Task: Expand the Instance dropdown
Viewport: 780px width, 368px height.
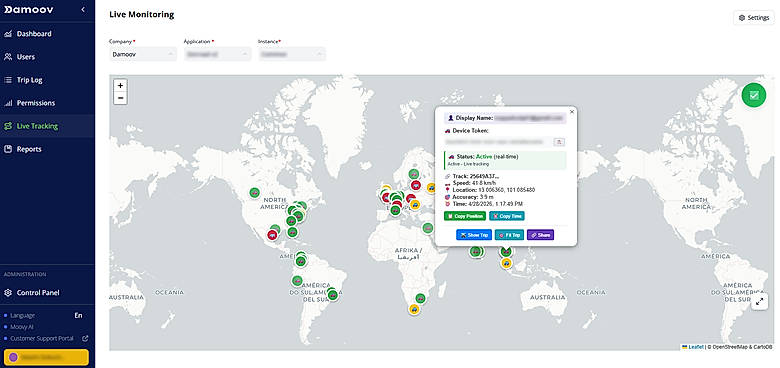Action: pos(292,54)
